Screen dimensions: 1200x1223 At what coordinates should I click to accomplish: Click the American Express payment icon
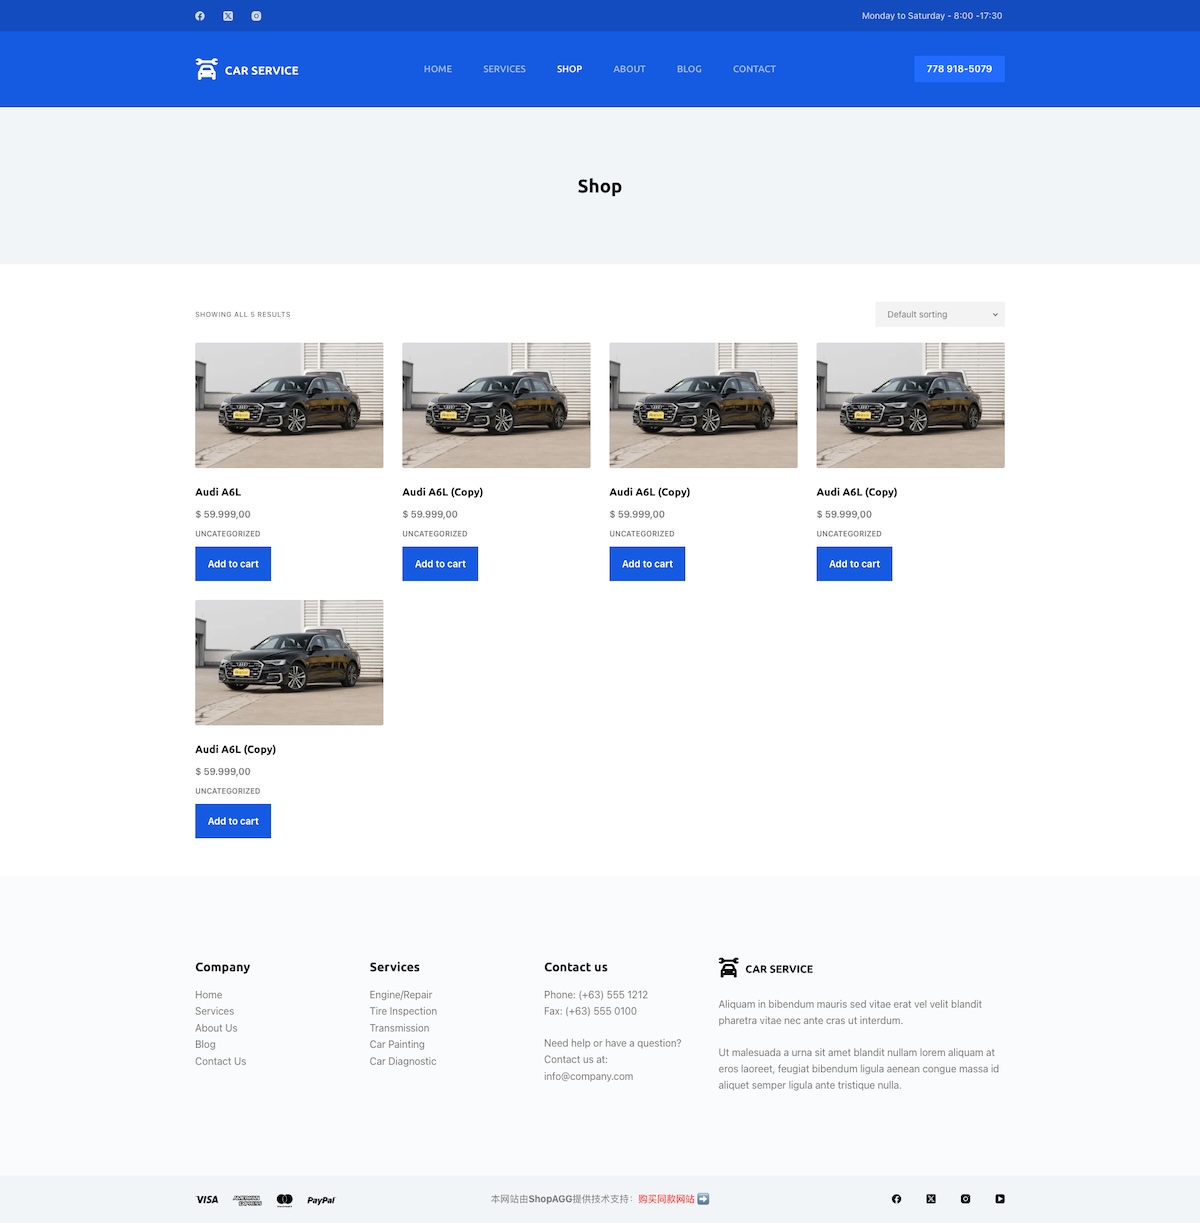(247, 1199)
